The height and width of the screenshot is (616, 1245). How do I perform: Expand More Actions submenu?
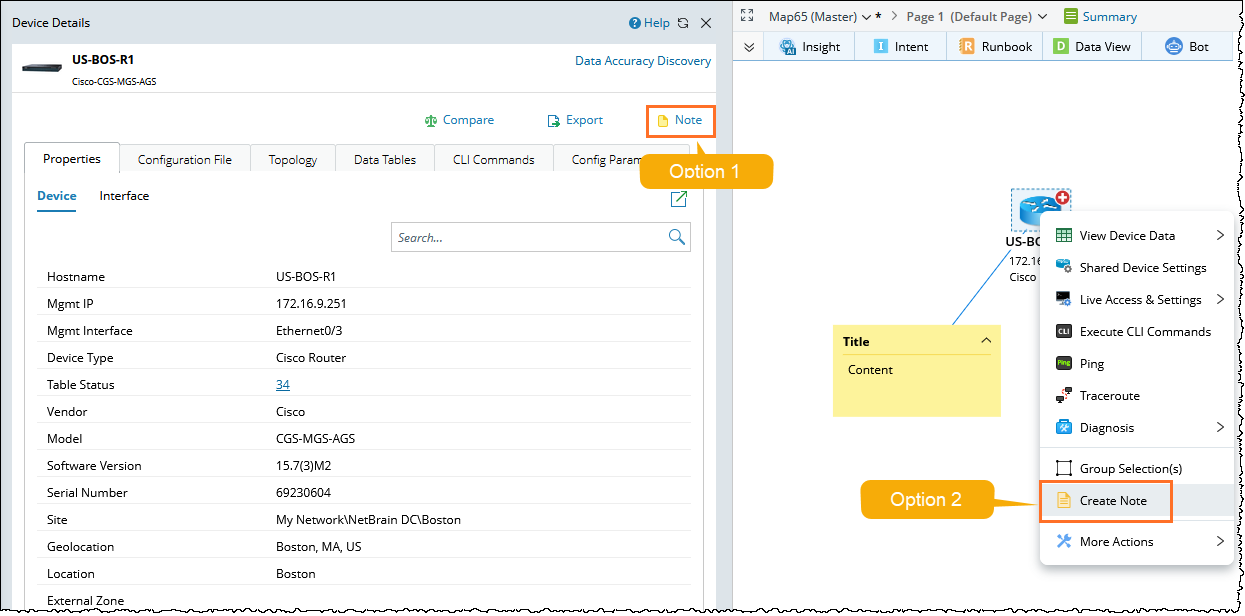(1139, 542)
